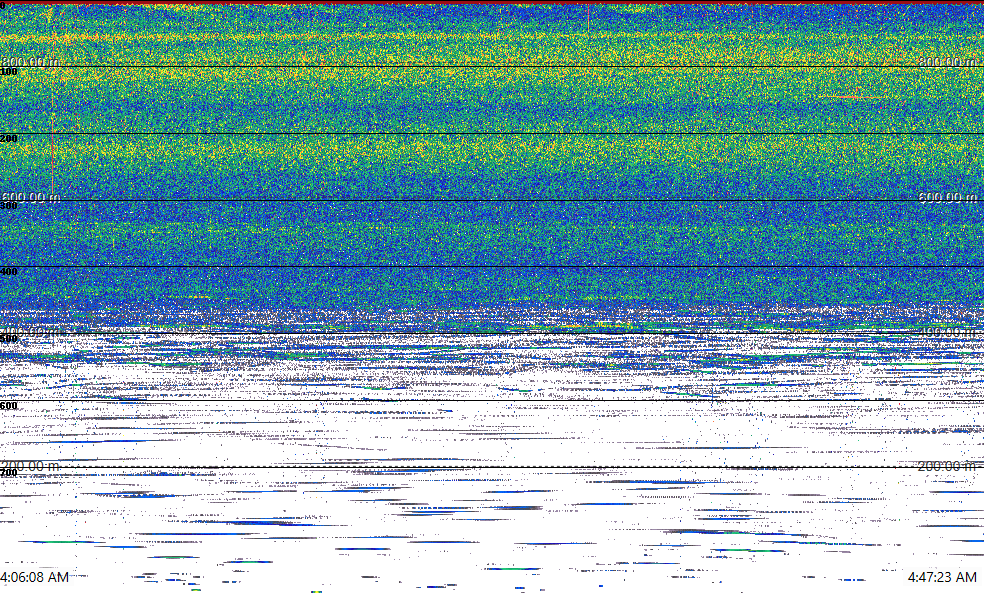Screen dimensions: 984x594
Task: Select the small 200 depth mark label
Action: [9, 139]
